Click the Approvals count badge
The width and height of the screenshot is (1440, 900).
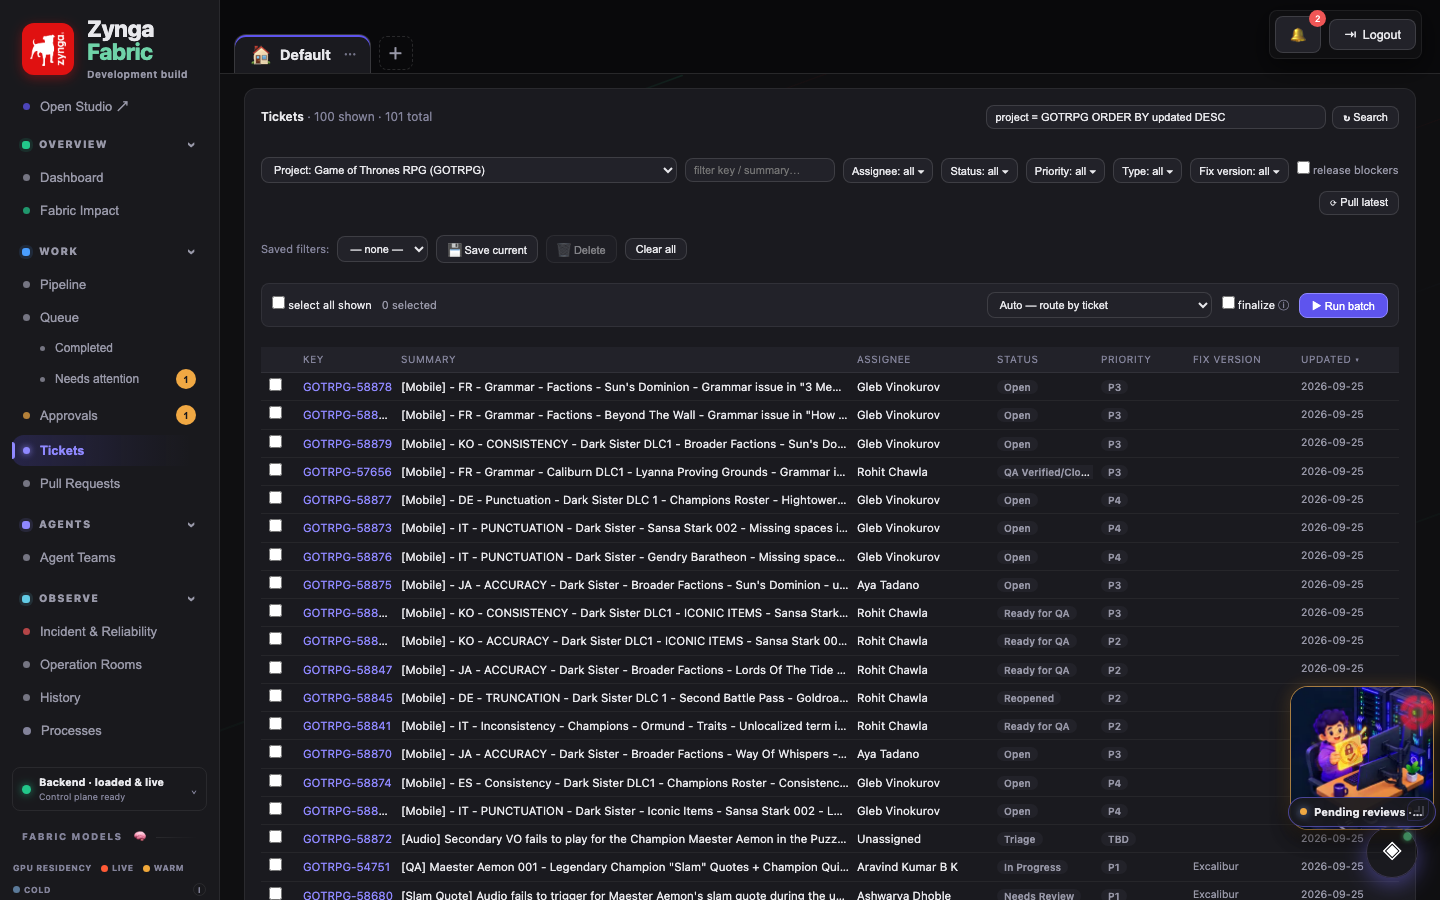186,415
